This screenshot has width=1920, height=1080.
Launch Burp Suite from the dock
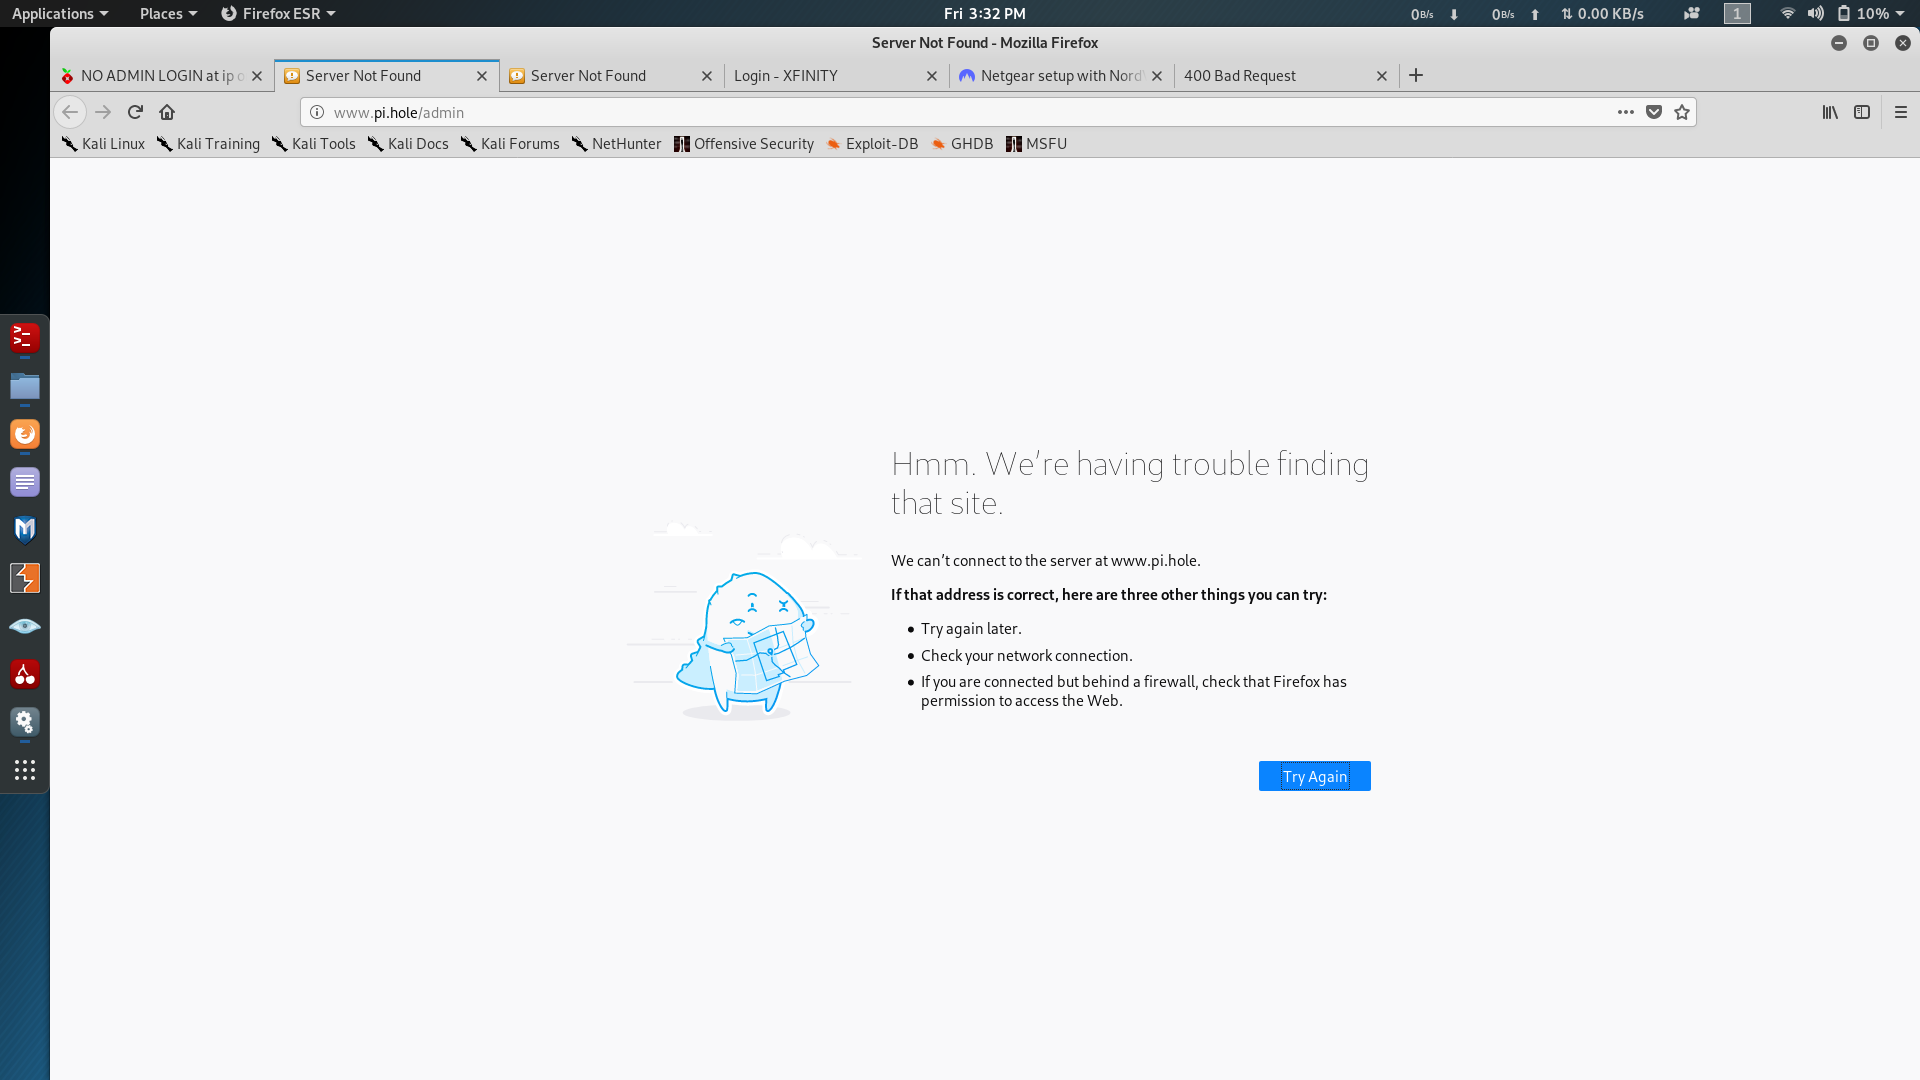(x=25, y=578)
